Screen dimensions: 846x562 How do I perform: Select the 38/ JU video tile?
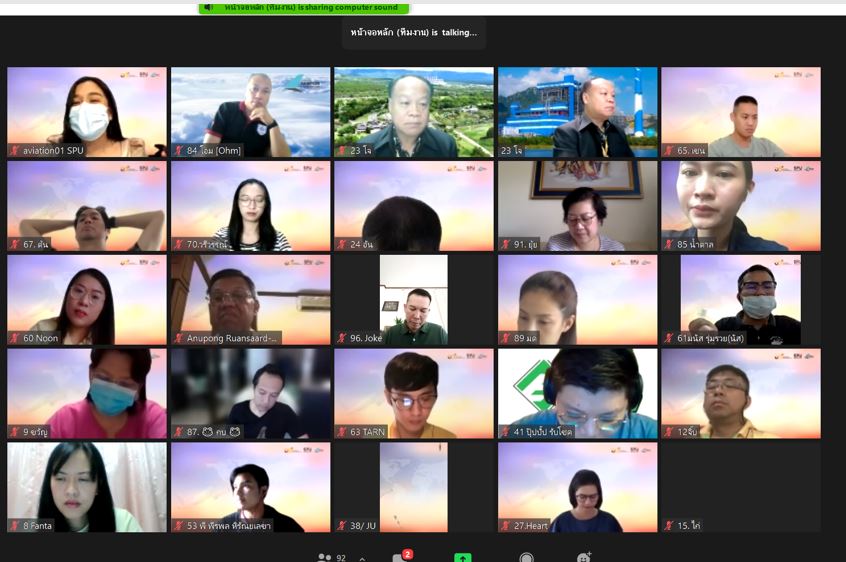(x=413, y=487)
